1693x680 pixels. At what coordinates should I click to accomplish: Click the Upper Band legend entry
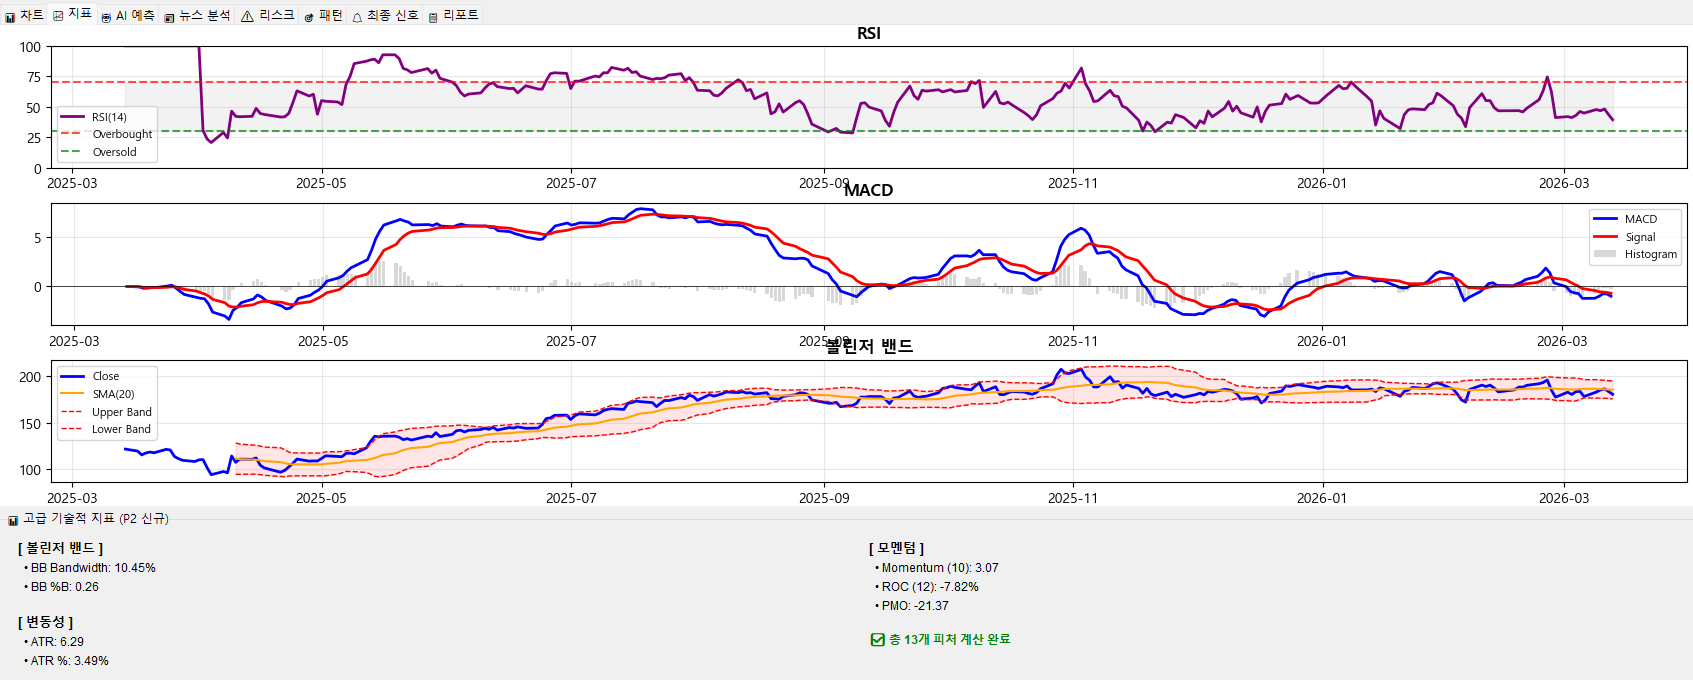pos(121,412)
